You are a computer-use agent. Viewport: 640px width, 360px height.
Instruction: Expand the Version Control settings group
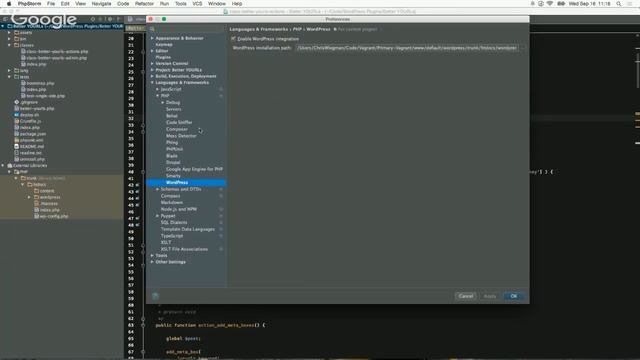[x=152, y=64]
